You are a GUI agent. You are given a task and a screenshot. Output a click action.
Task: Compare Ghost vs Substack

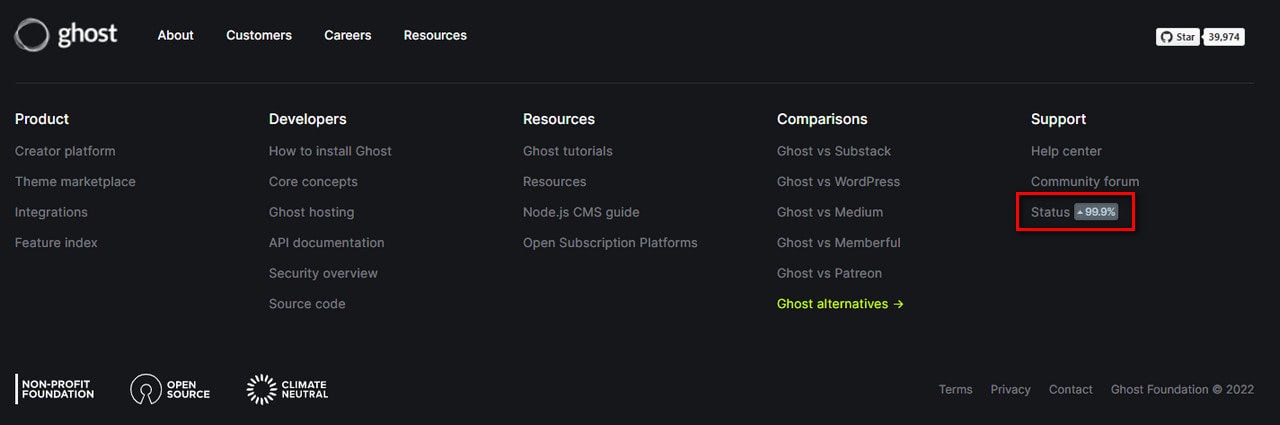pos(834,151)
